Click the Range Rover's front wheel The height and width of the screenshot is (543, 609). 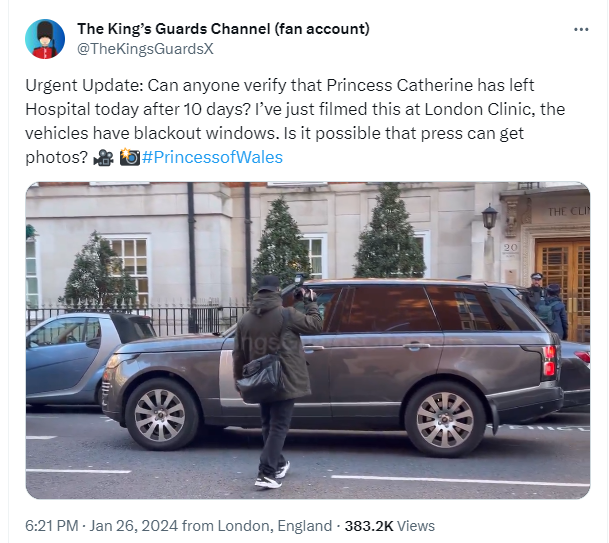[445, 416]
